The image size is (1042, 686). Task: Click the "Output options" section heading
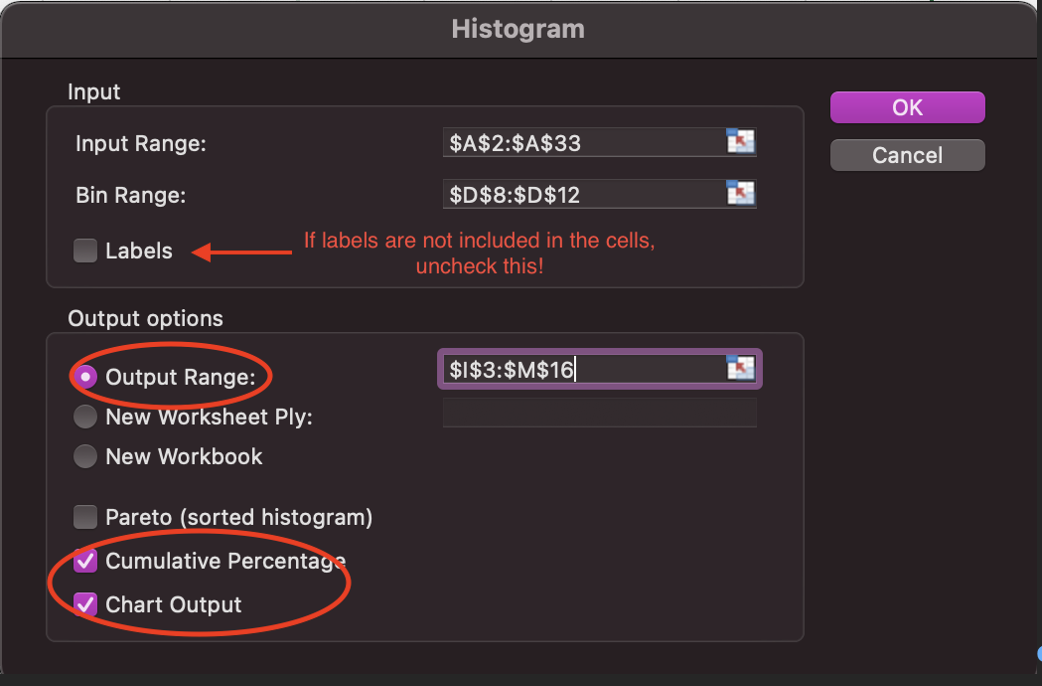click(x=145, y=319)
